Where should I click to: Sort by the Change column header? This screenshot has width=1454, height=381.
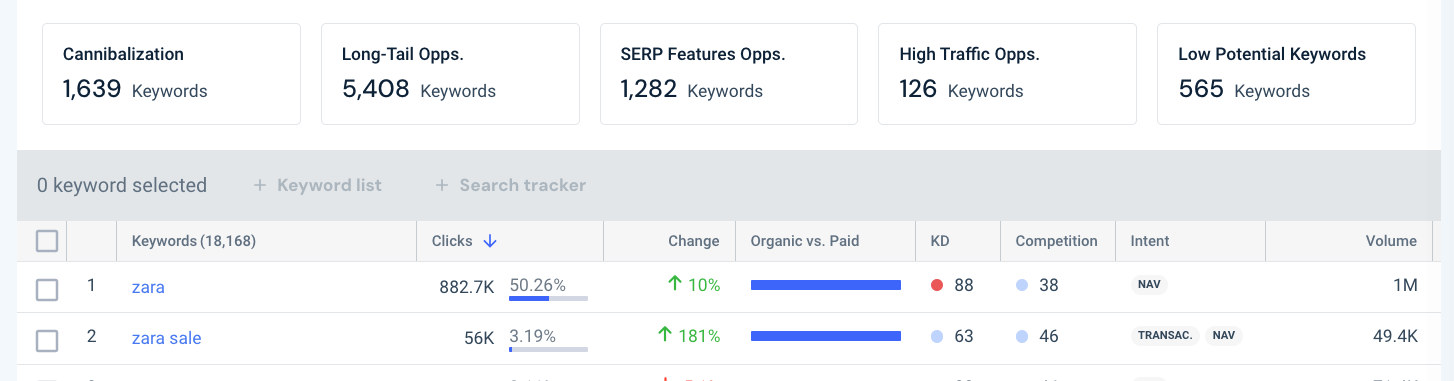pyautogui.click(x=694, y=241)
